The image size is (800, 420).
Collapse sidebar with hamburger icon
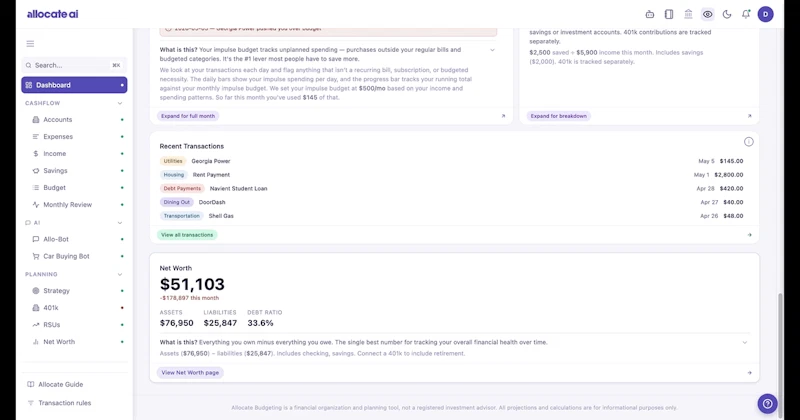pos(30,44)
